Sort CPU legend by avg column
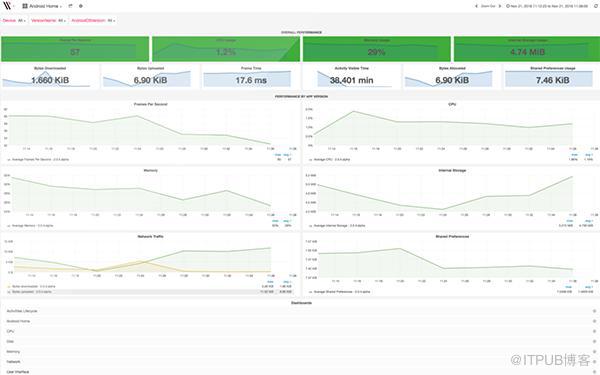Viewport: 600px width, 375px height. coord(589,155)
